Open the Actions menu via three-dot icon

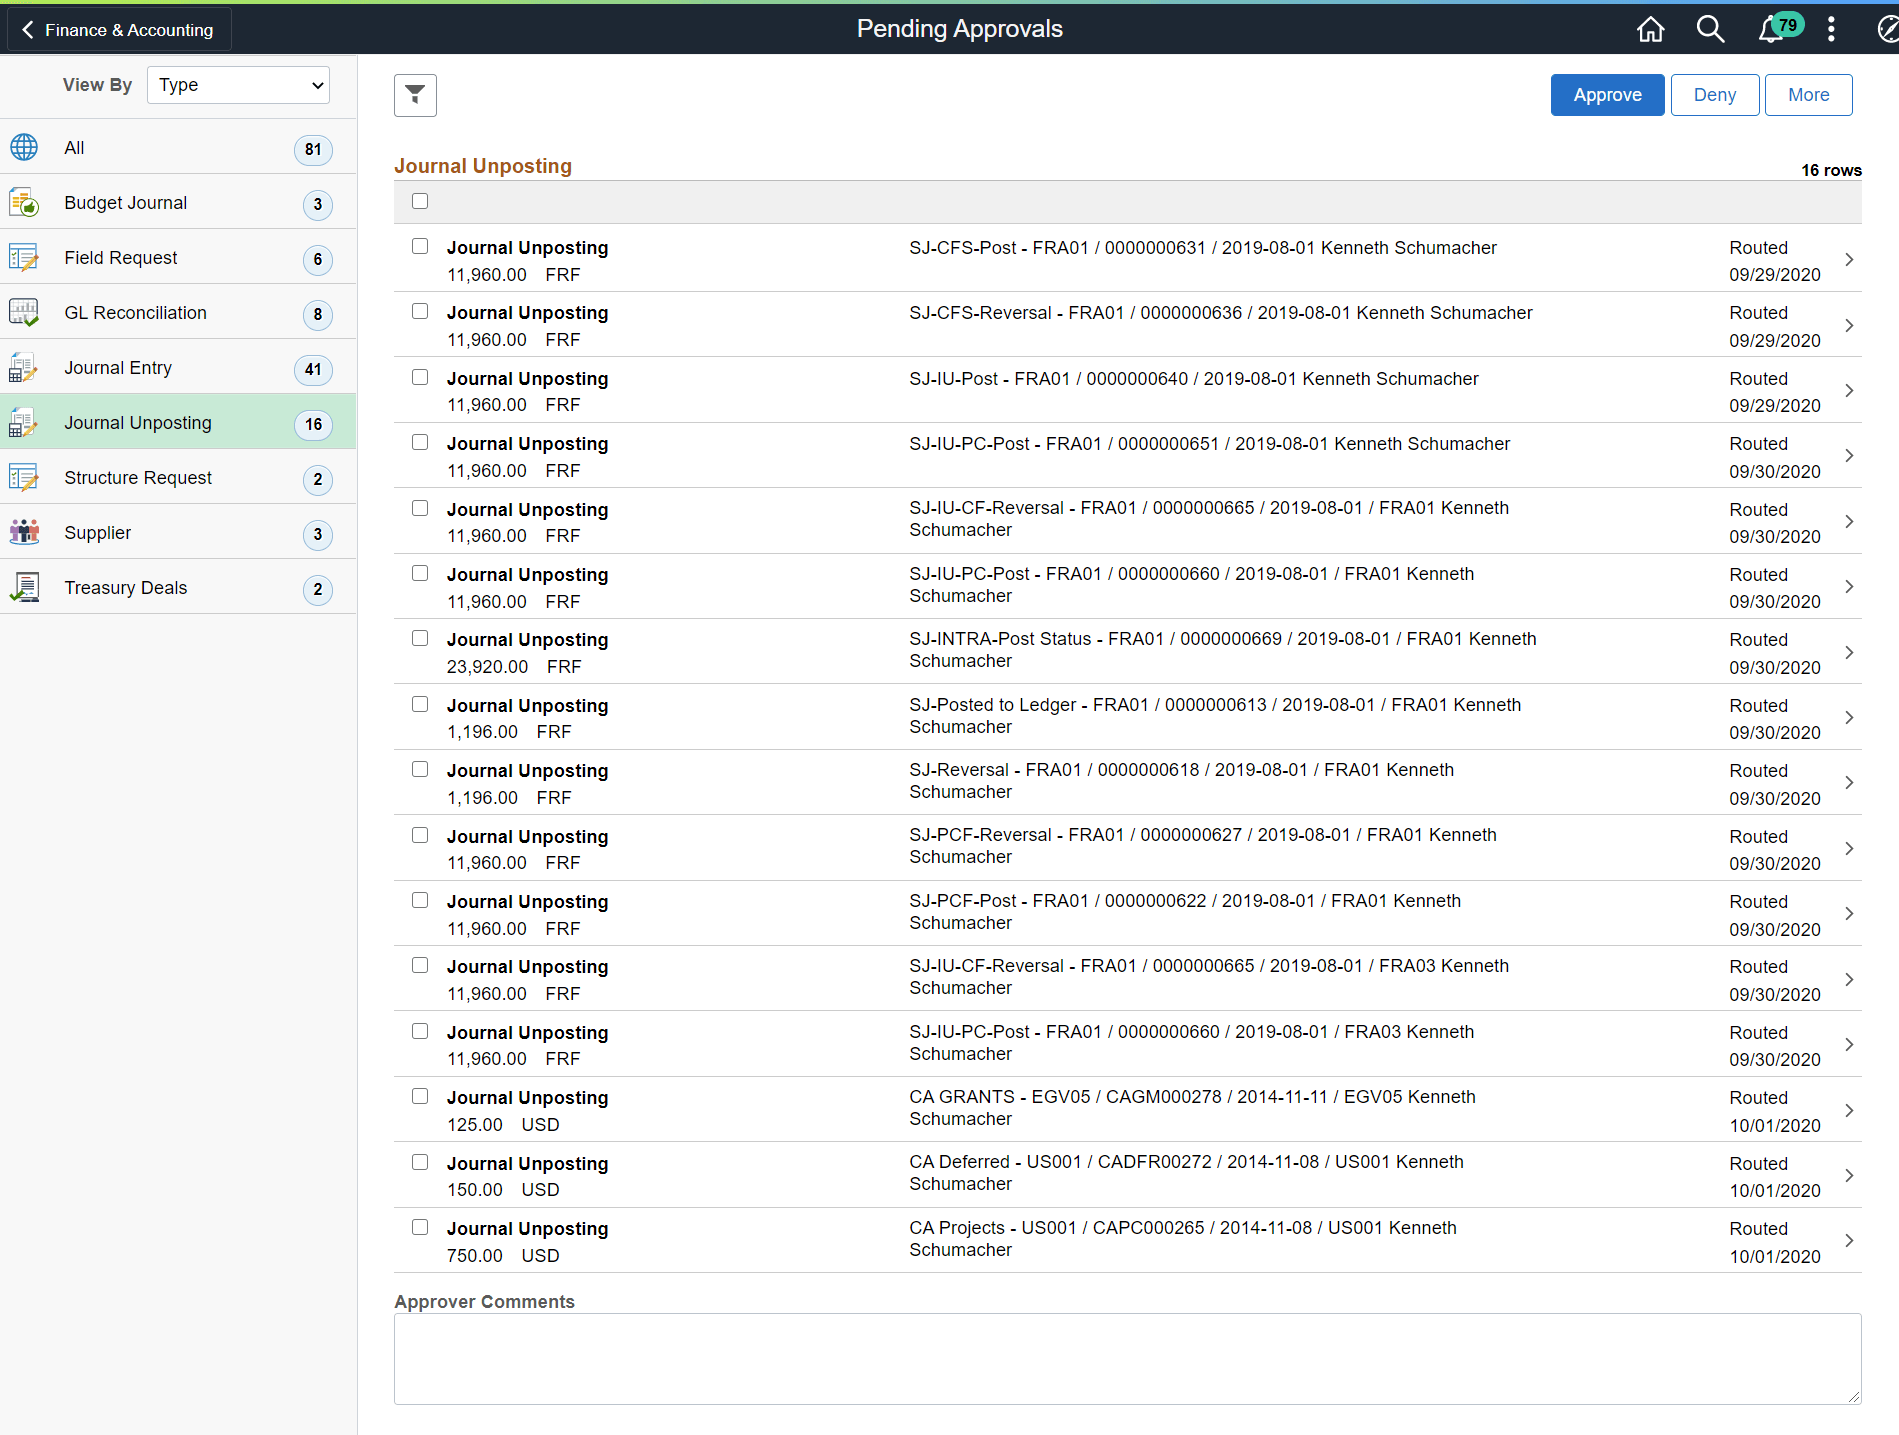click(1831, 29)
